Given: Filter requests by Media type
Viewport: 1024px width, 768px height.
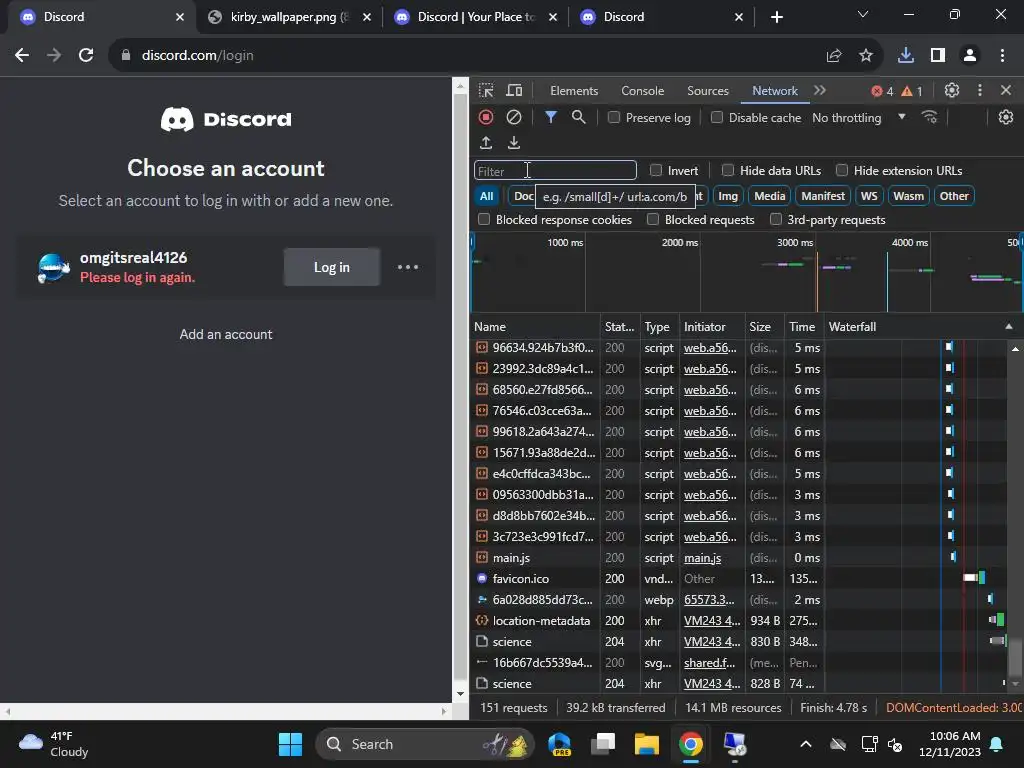Looking at the screenshot, I should click(769, 196).
